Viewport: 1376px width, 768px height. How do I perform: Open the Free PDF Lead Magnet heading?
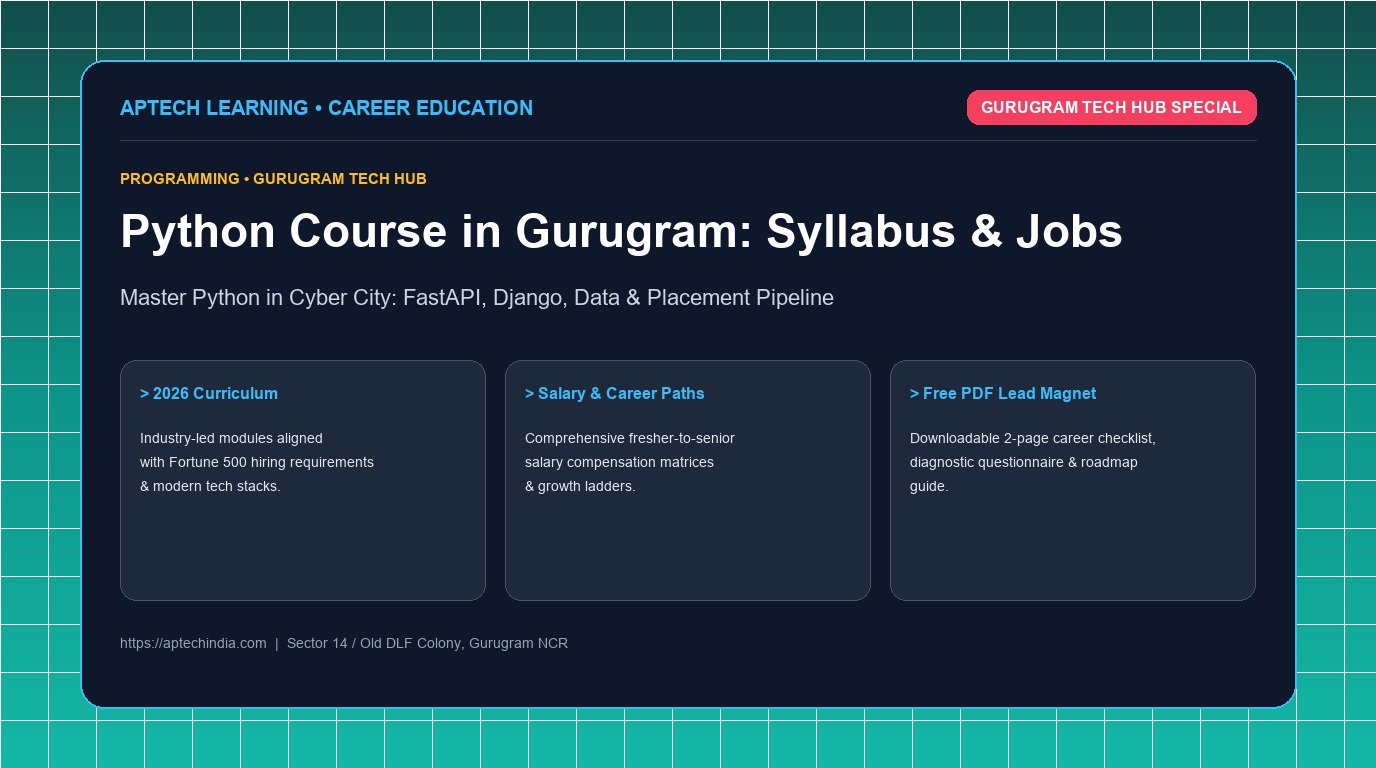pyautogui.click(x=1003, y=394)
